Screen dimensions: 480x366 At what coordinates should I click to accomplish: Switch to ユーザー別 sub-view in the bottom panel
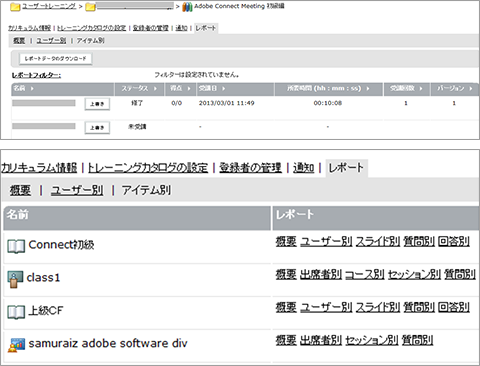point(77,190)
